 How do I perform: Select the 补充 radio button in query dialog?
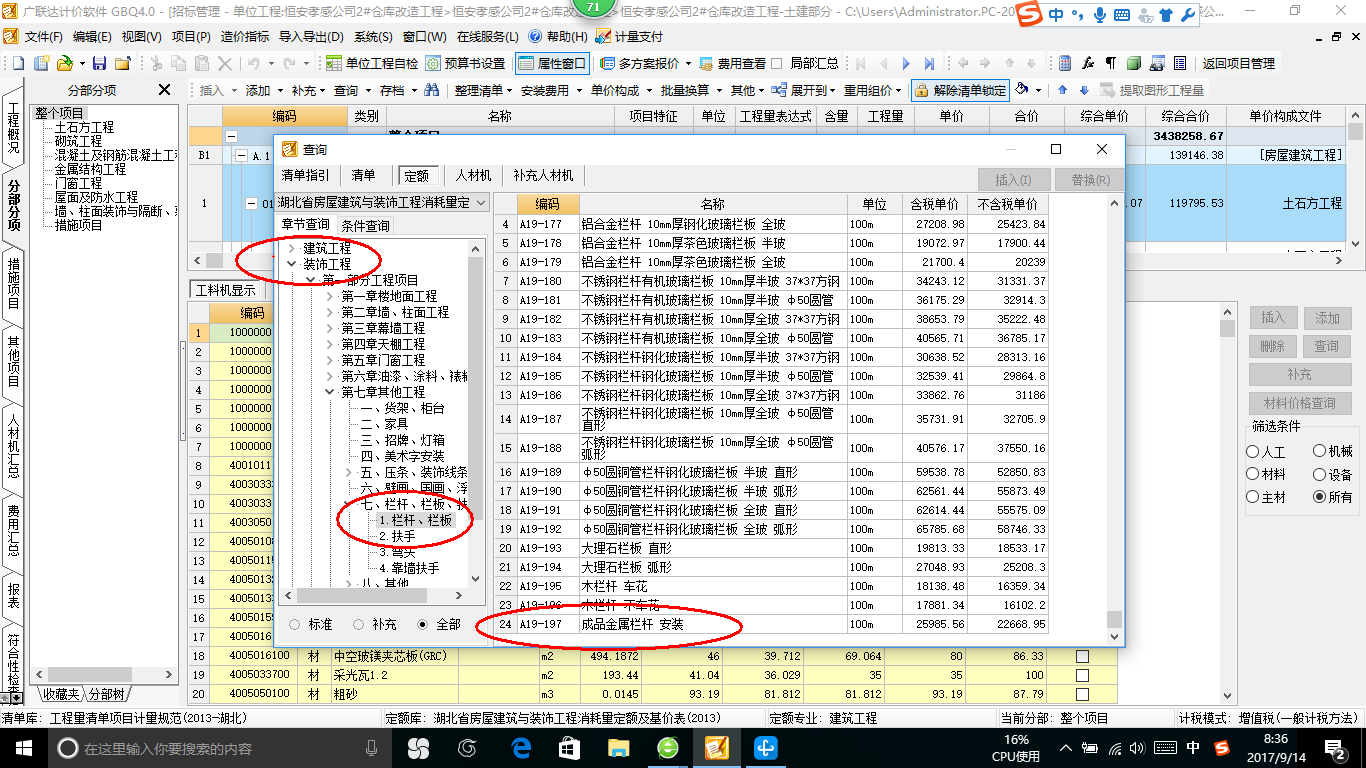coord(359,624)
